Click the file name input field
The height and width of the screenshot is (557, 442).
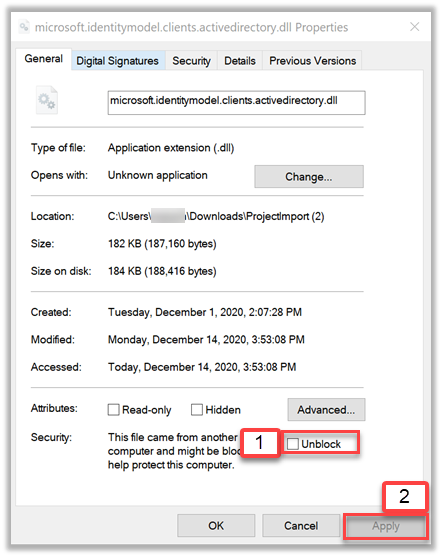pos(236,103)
